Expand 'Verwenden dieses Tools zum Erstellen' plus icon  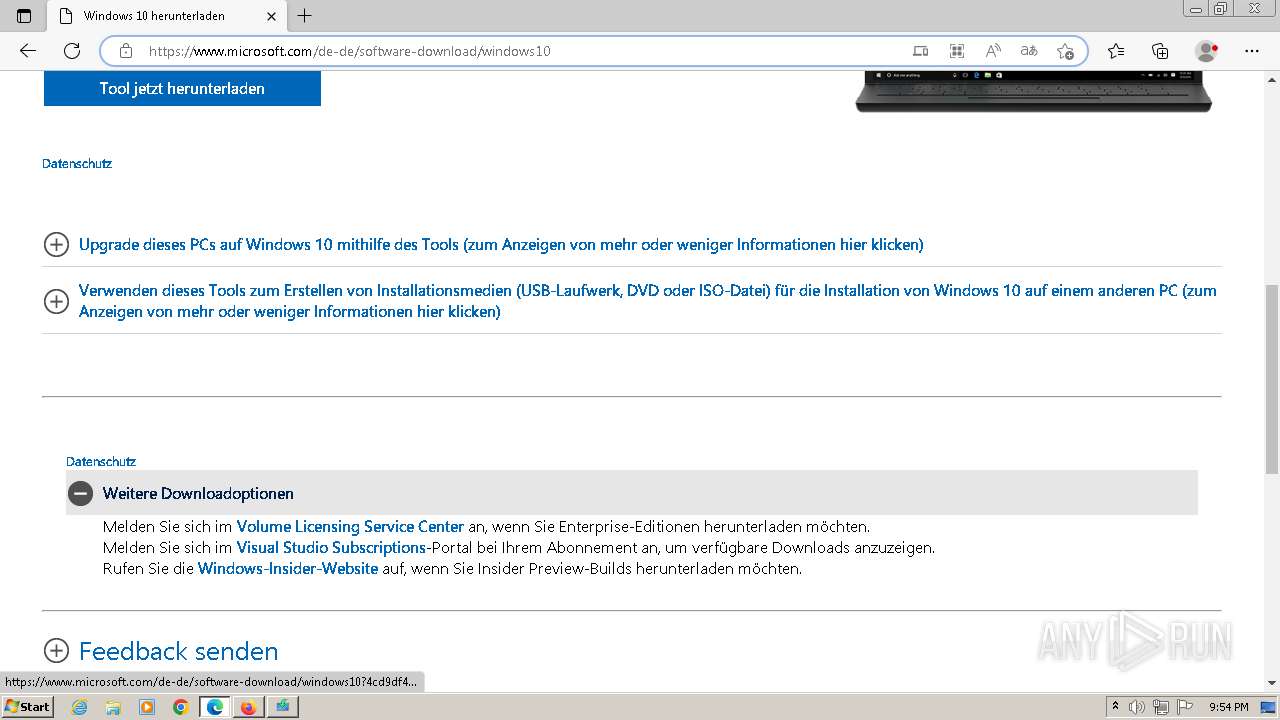pyautogui.click(x=56, y=300)
